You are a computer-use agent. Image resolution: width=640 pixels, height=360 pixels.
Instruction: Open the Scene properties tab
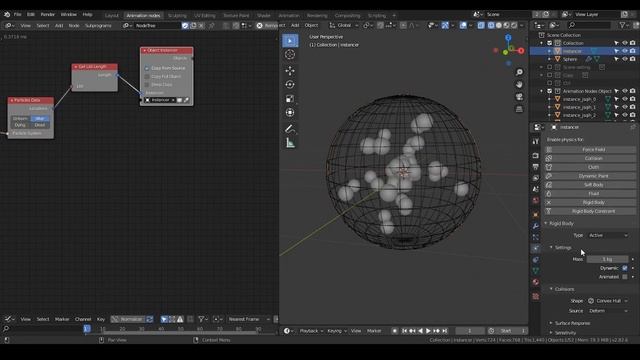(536, 189)
